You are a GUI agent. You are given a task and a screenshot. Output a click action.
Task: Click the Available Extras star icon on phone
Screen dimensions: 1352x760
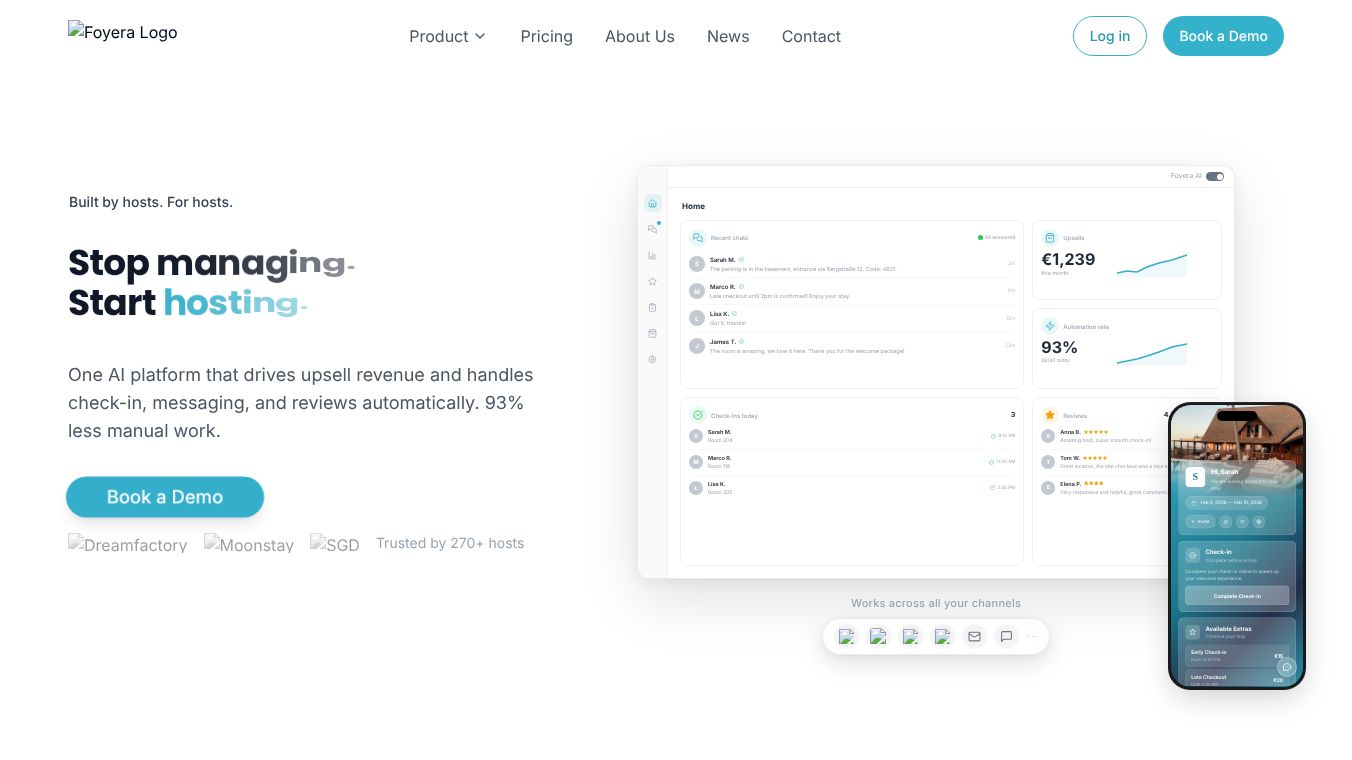point(1192,632)
